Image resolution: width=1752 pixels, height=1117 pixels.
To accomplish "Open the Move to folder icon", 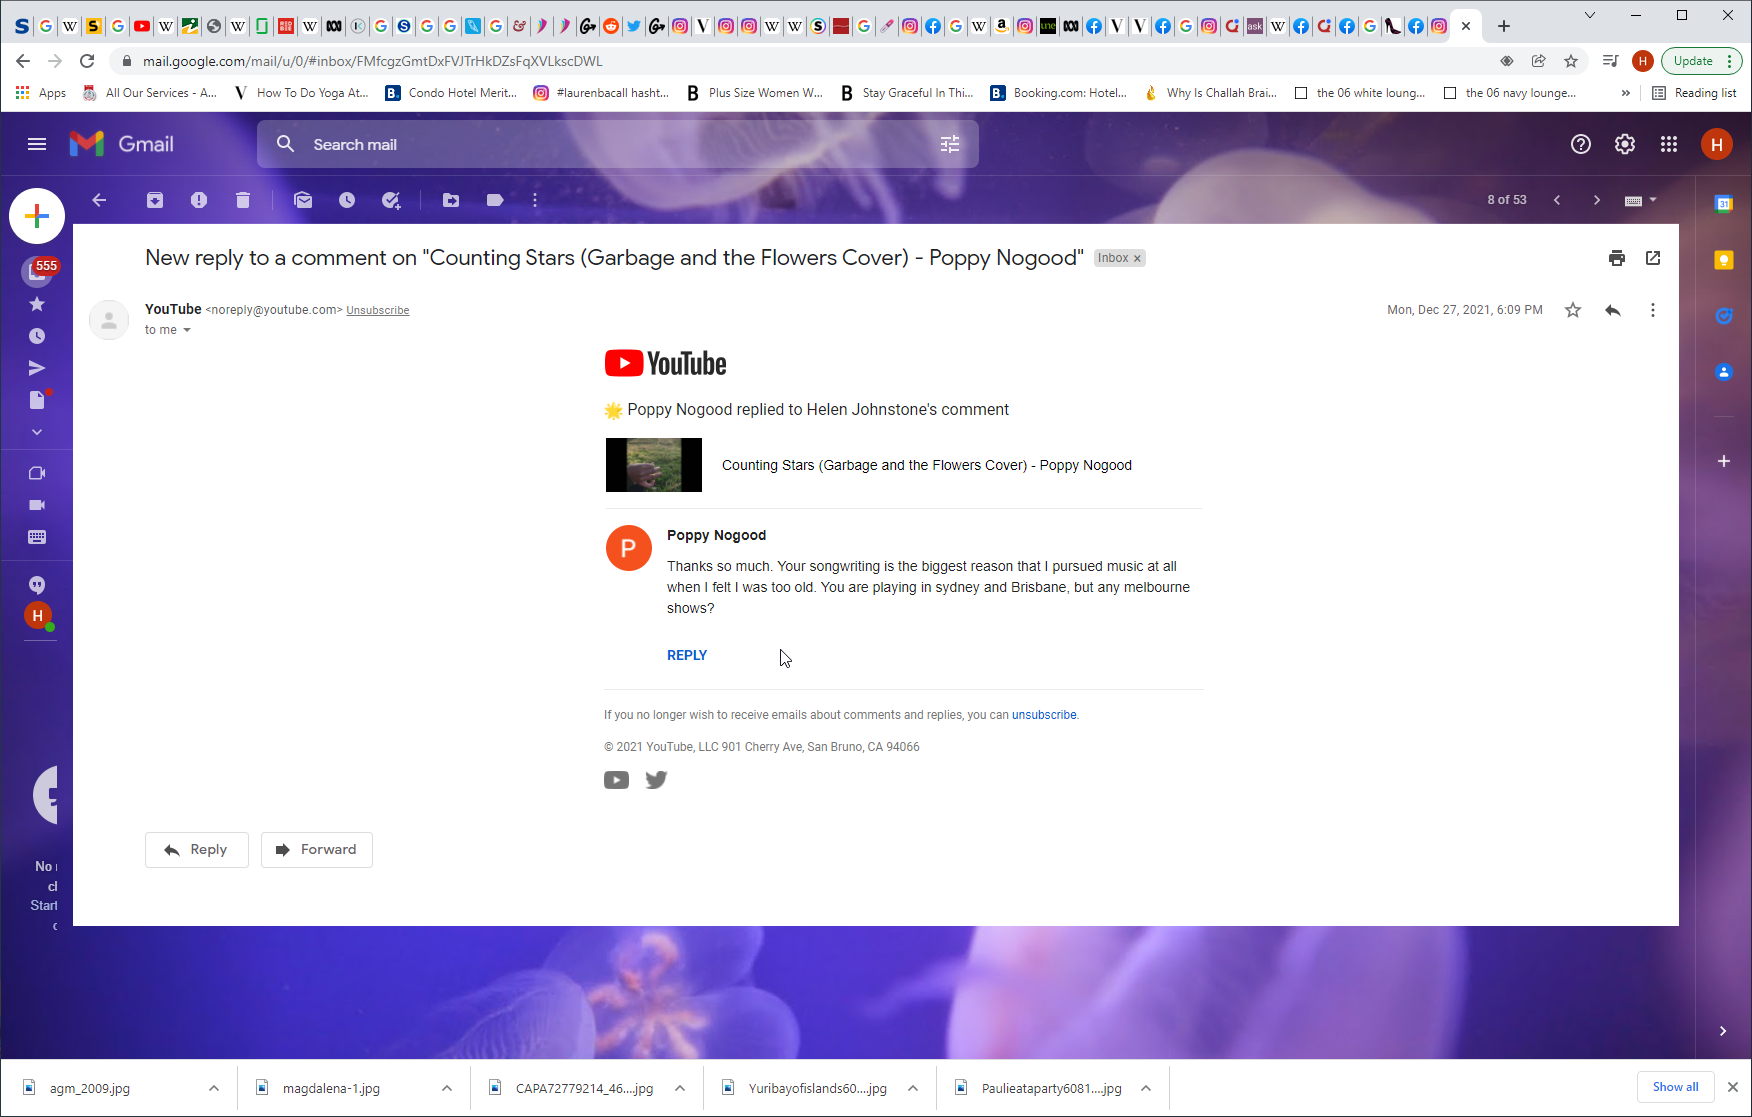I will tap(451, 200).
